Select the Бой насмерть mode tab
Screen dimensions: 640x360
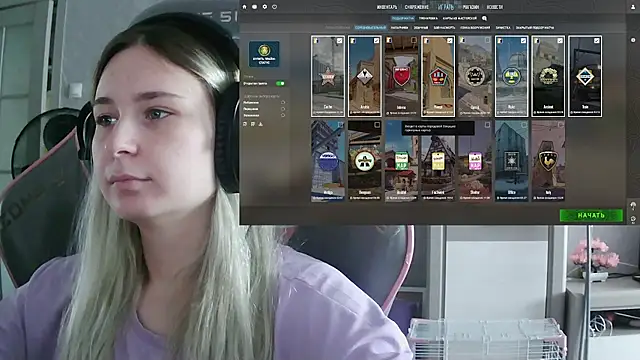click(x=444, y=28)
